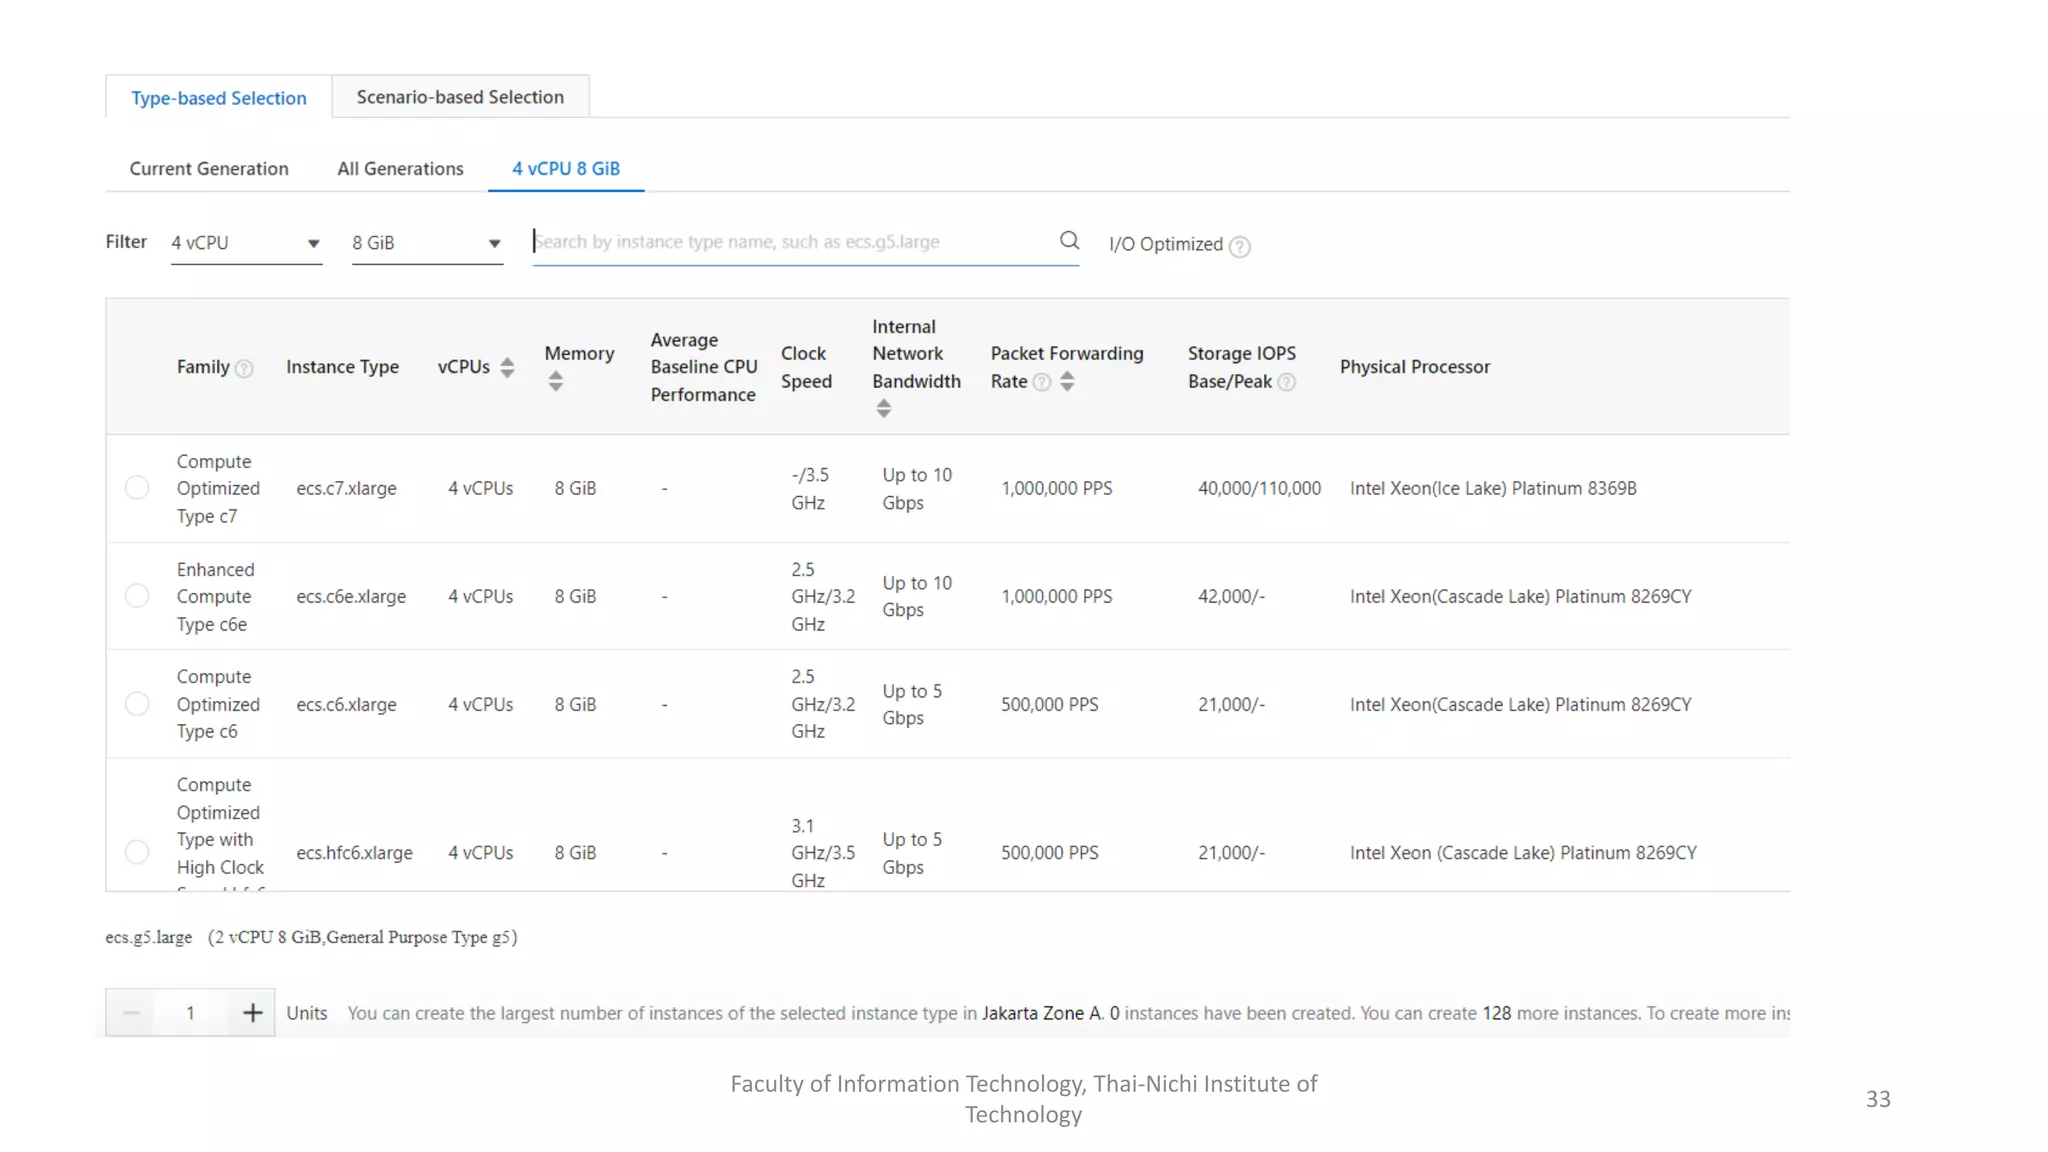
Task: Click the Family column help icon
Action: click(x=244, y=369)
